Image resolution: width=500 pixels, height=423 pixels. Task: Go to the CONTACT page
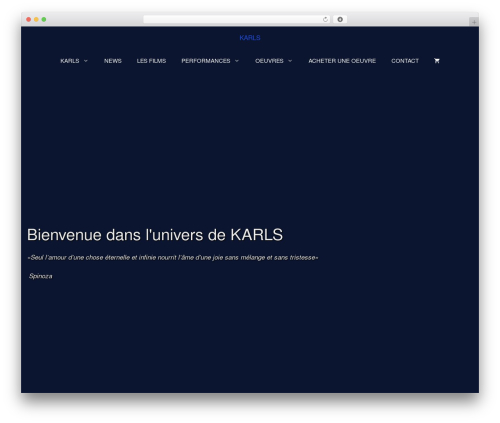(405, 61)
